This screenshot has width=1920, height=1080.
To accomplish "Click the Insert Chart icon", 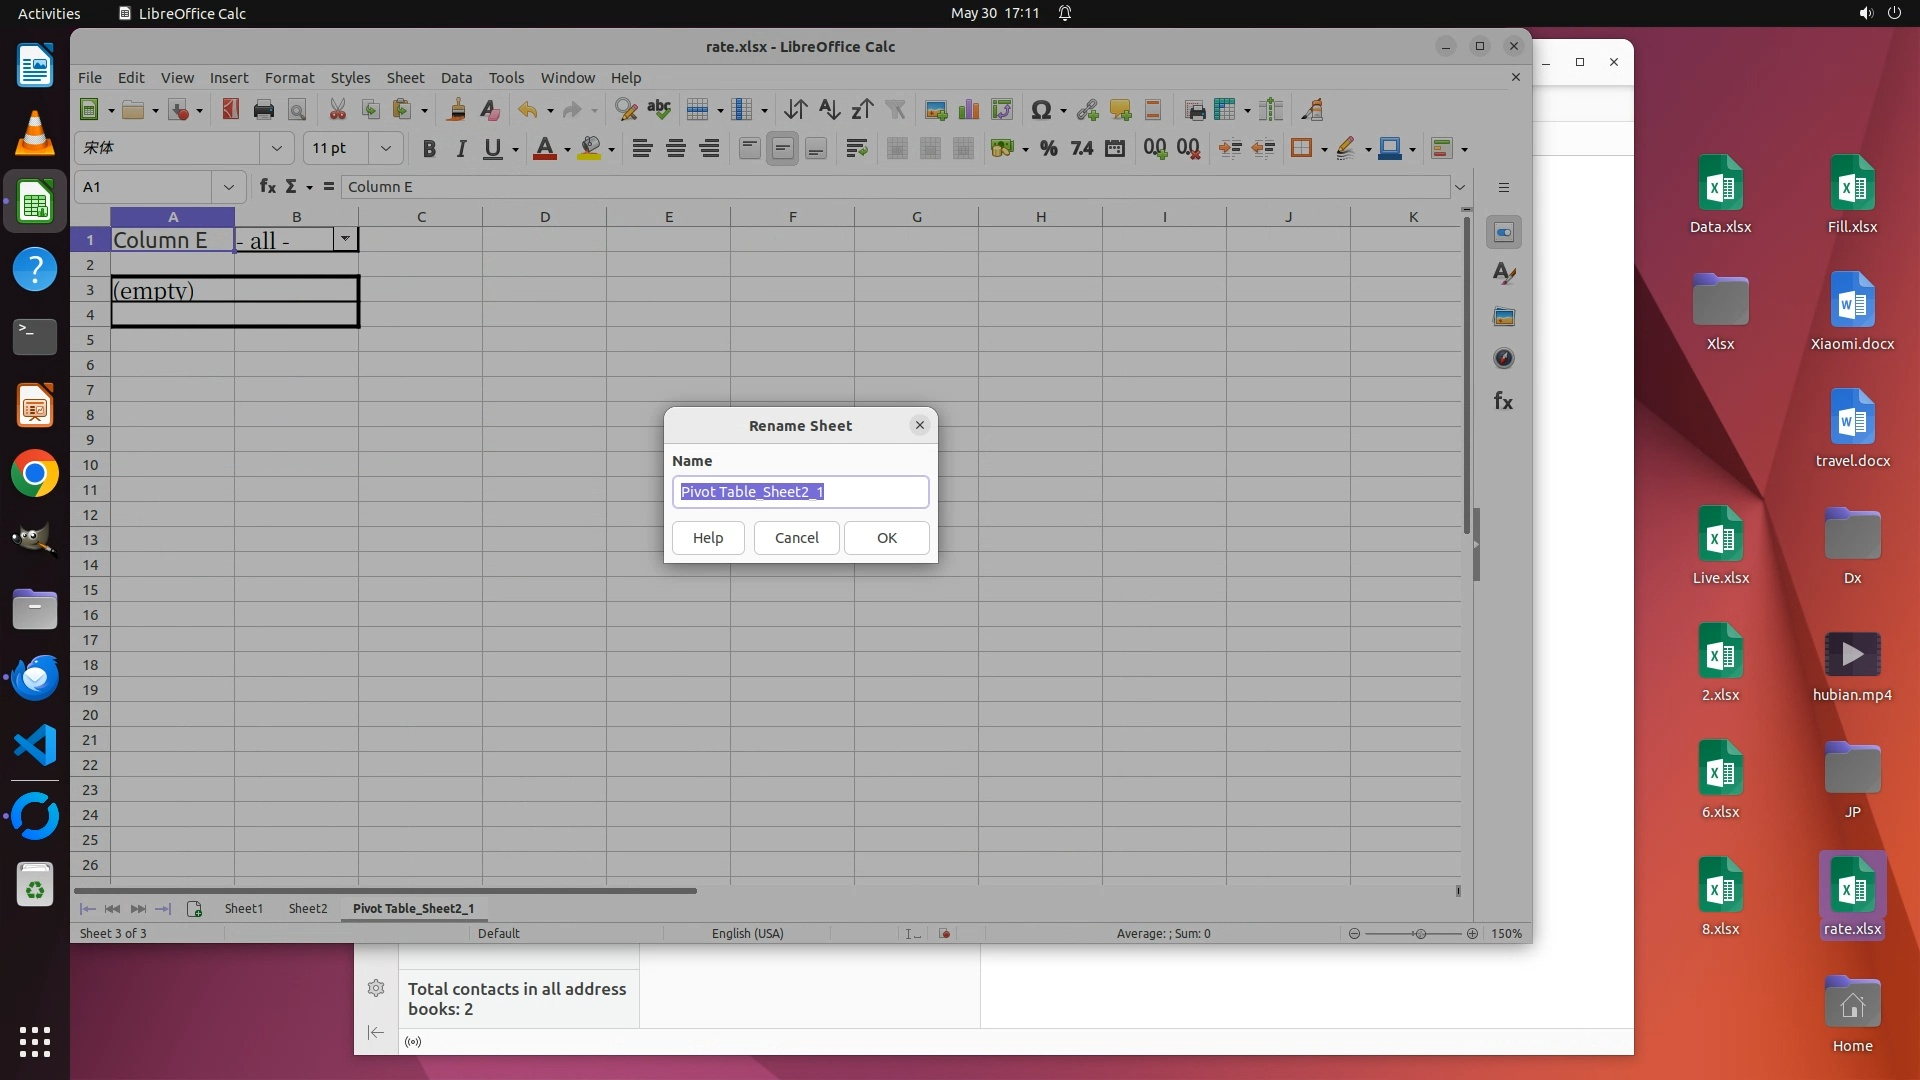I will pyautogui.click(x=968, y=110).
